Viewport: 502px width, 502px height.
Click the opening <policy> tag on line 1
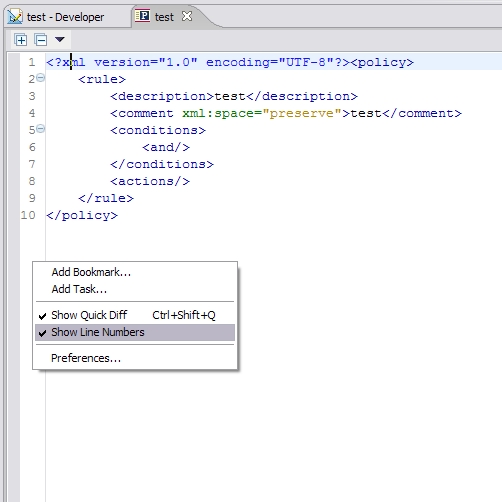tap(382, 63)
